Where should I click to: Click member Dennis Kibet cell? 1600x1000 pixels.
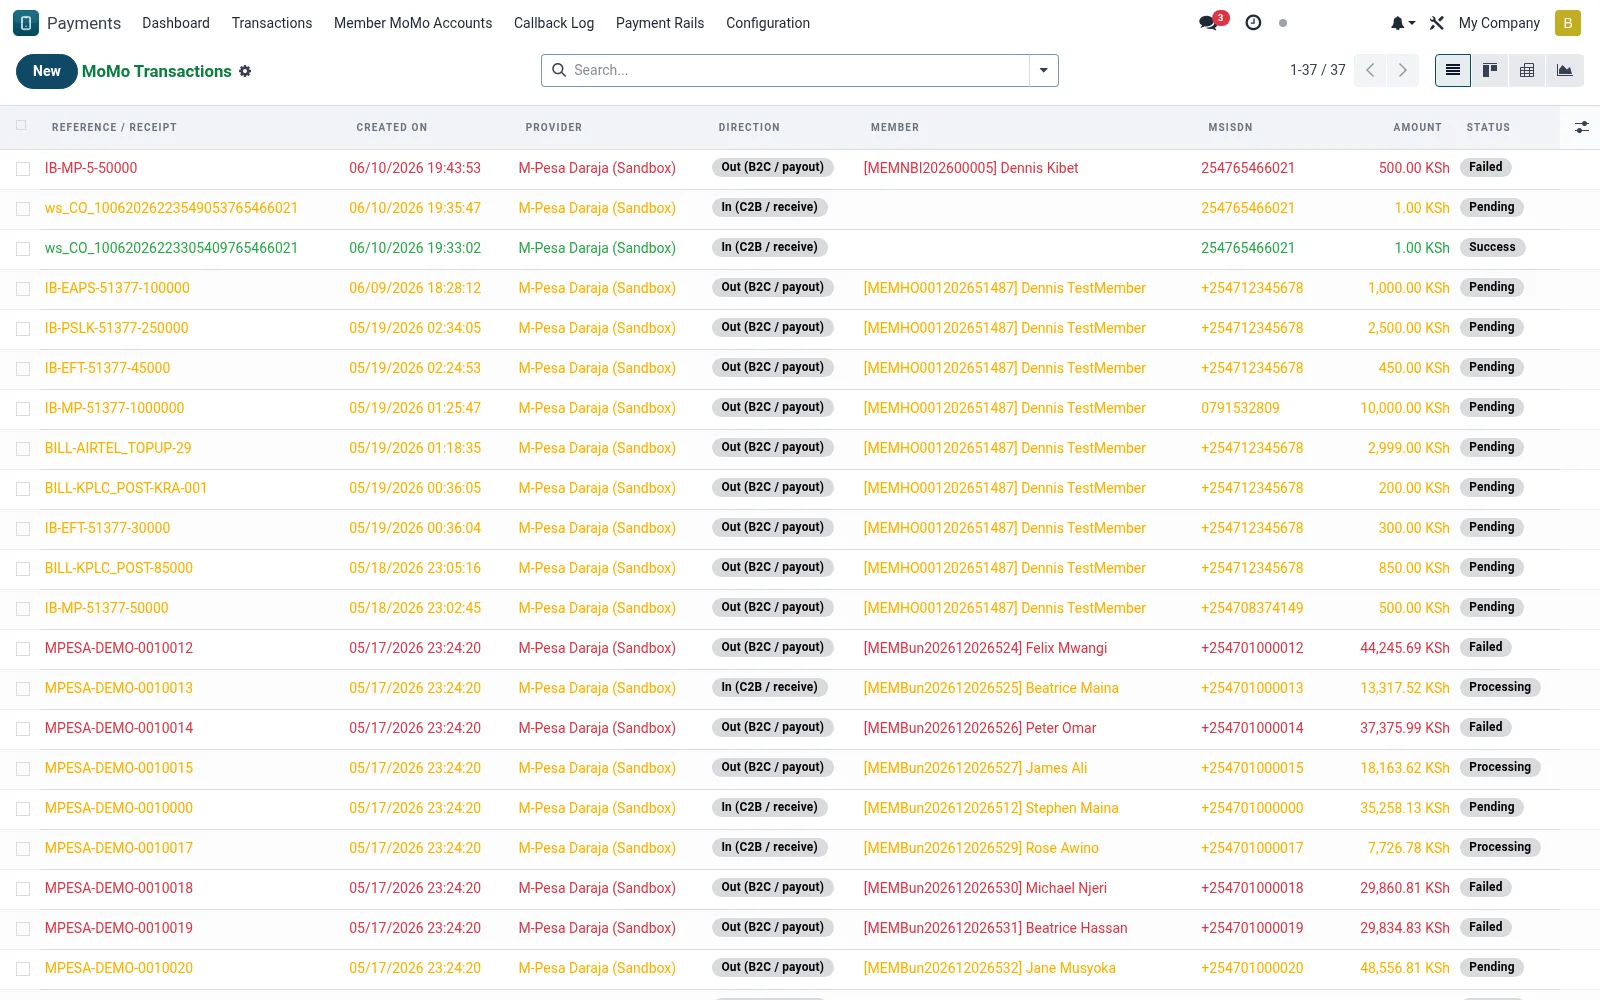[971, 168]
